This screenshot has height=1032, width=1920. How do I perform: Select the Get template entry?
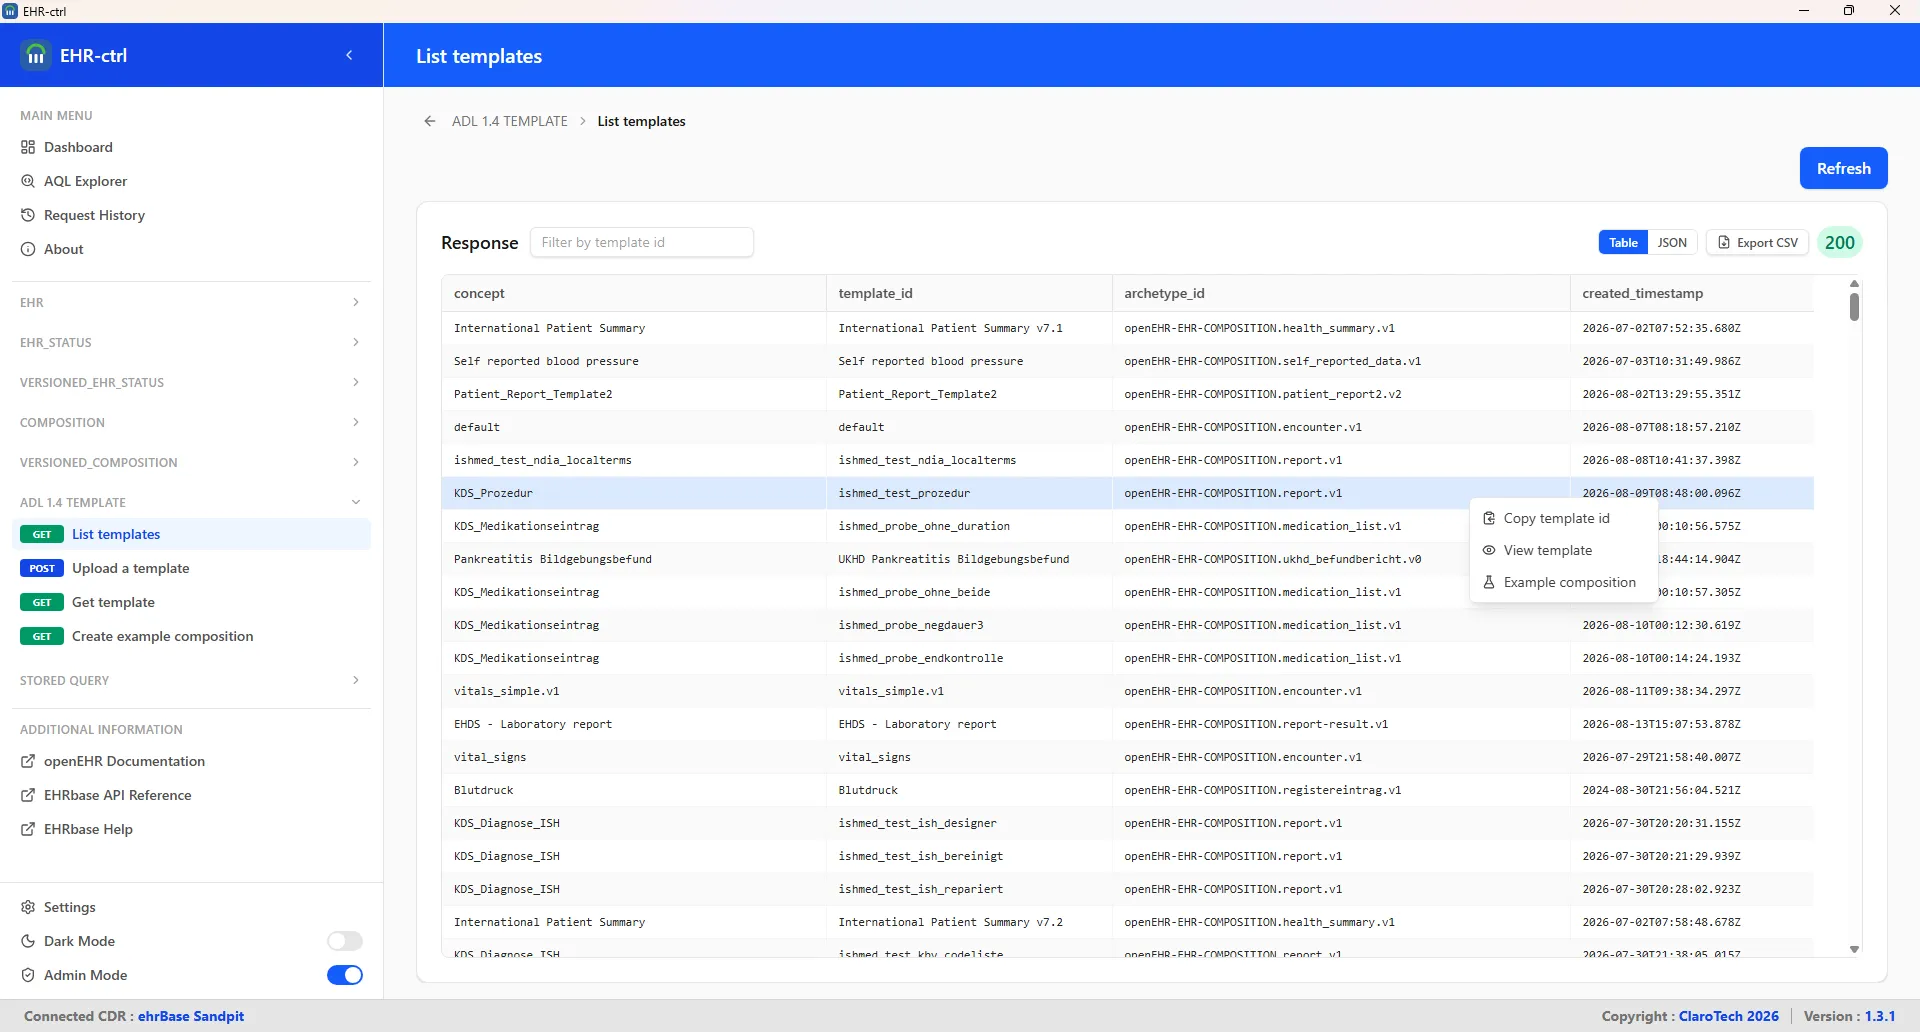191,602
